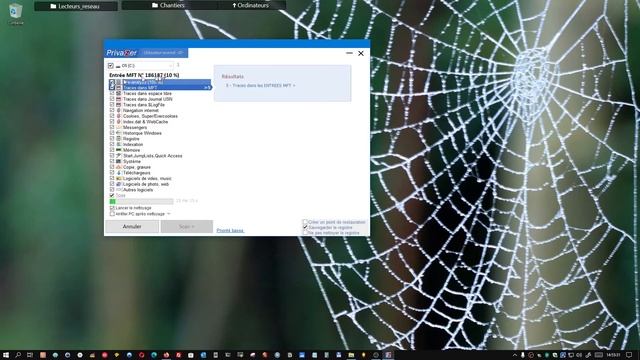Click the Navigation internet icon

point(119,111)
